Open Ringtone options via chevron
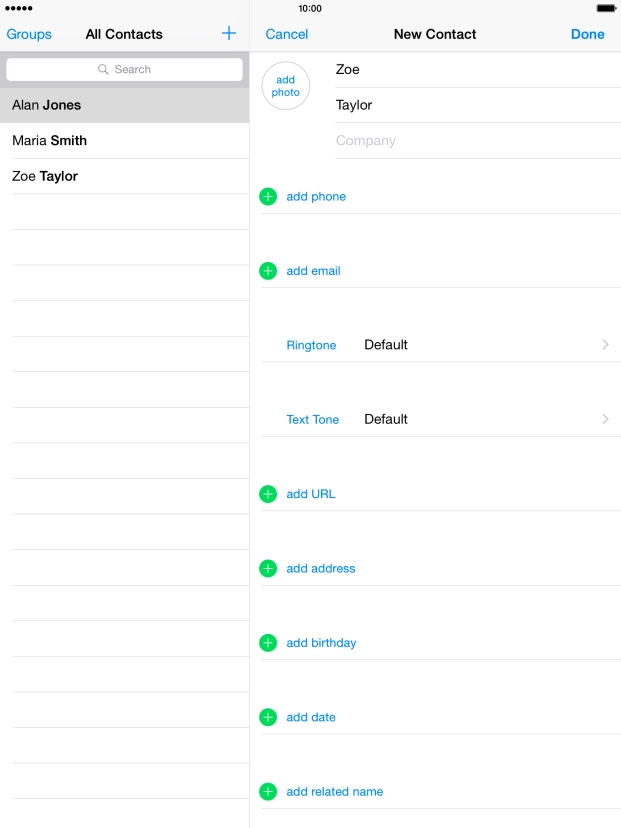The image size is (621, 828). point(605,345)
